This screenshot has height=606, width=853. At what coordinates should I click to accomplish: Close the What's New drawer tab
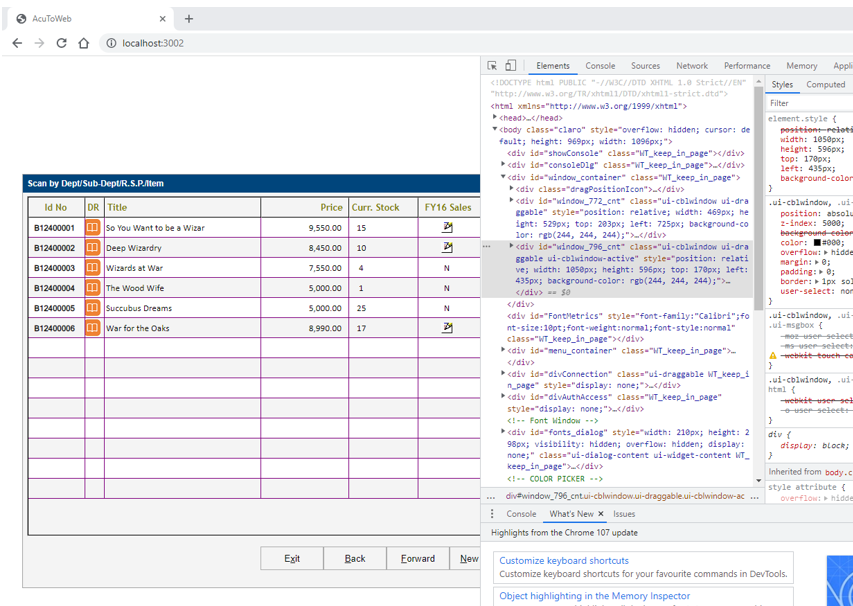pyautogui.click(x=601, y=514)
